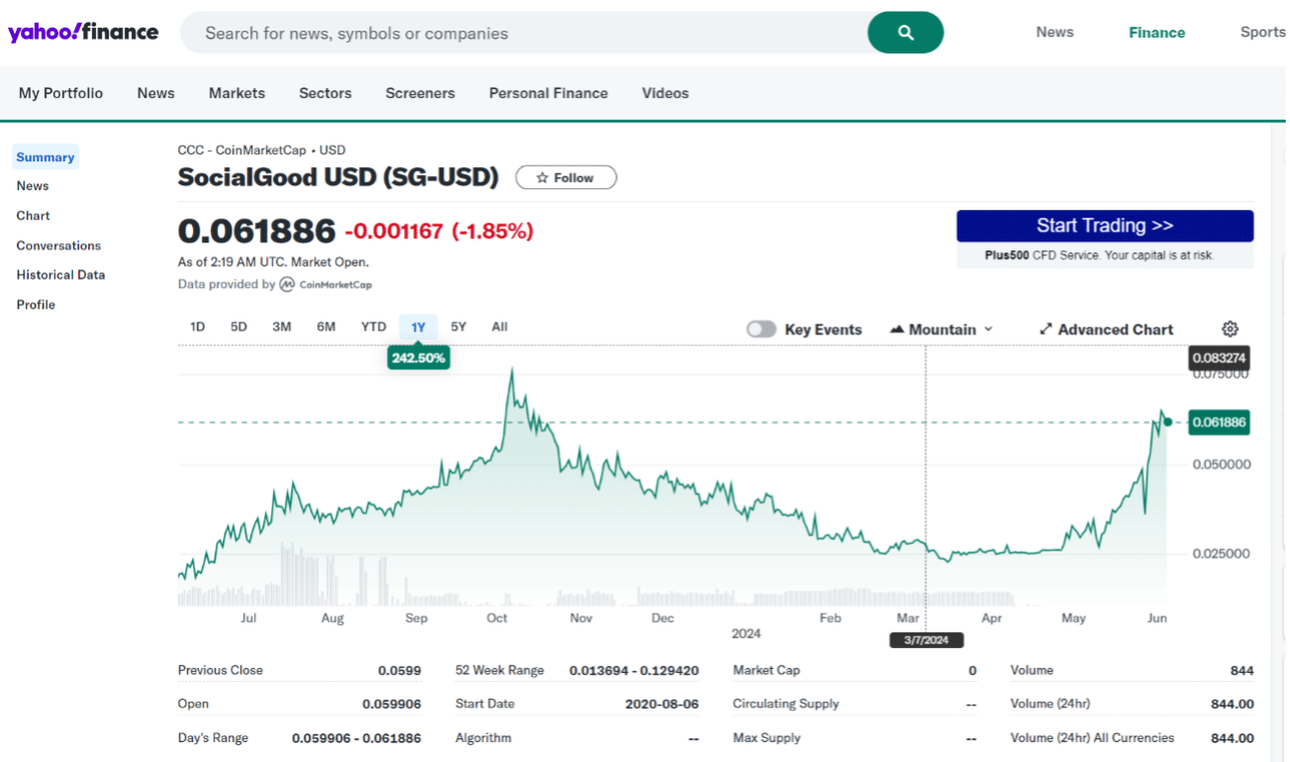Click the Day's Range value
Screen dimensions: 1290x762
(356, 738)
